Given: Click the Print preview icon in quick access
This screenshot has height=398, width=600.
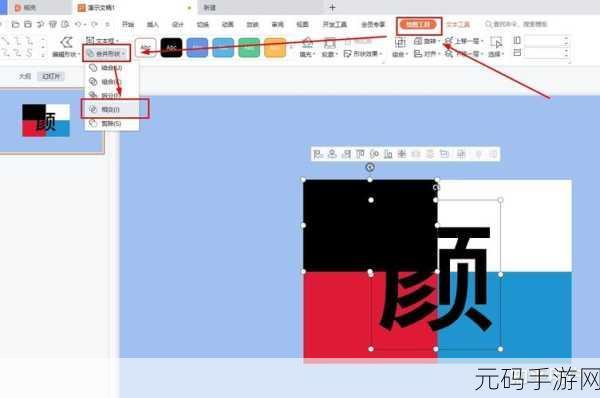Looking at the screenshot, I should tap(65, 24).
